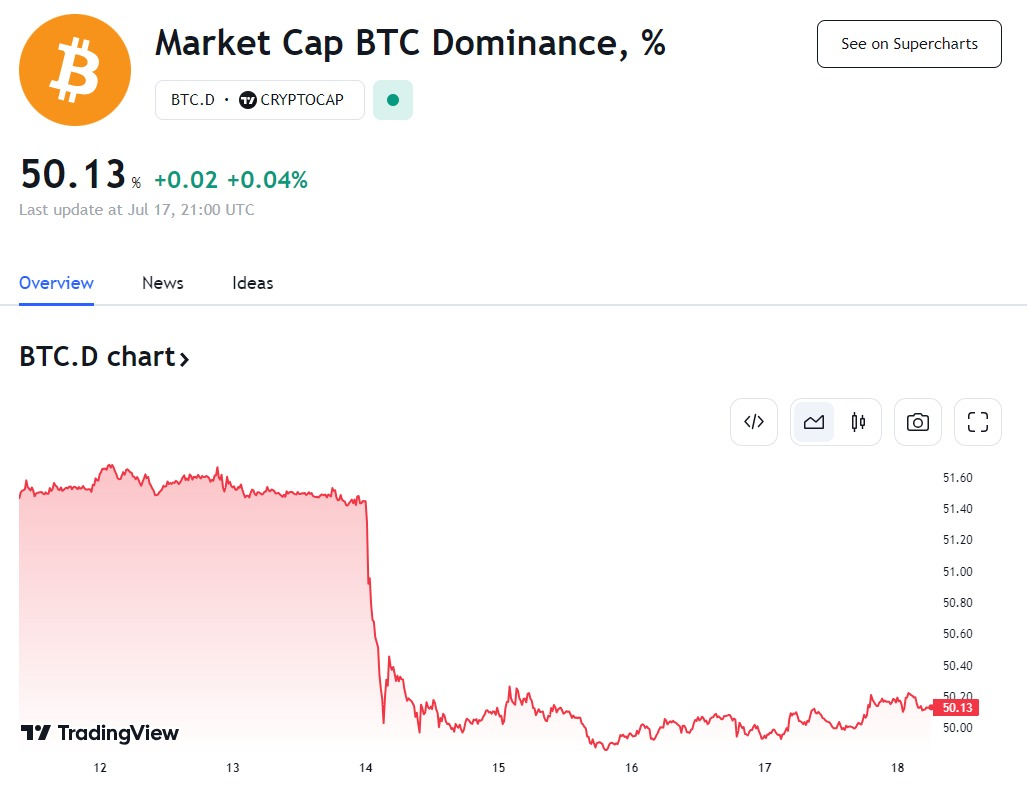Open the See on Supercharts button
Image resolution: width=1027 pixels, height=787 pixels.
(909, 44)
